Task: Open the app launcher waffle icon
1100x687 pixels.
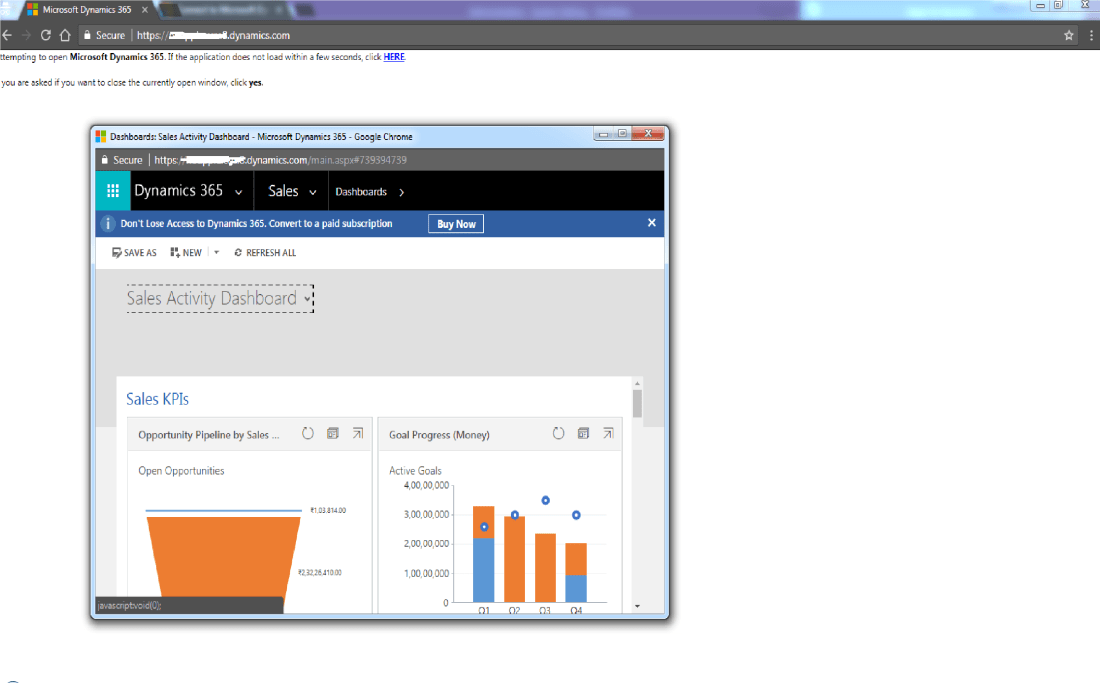Action: click(113, 191)
